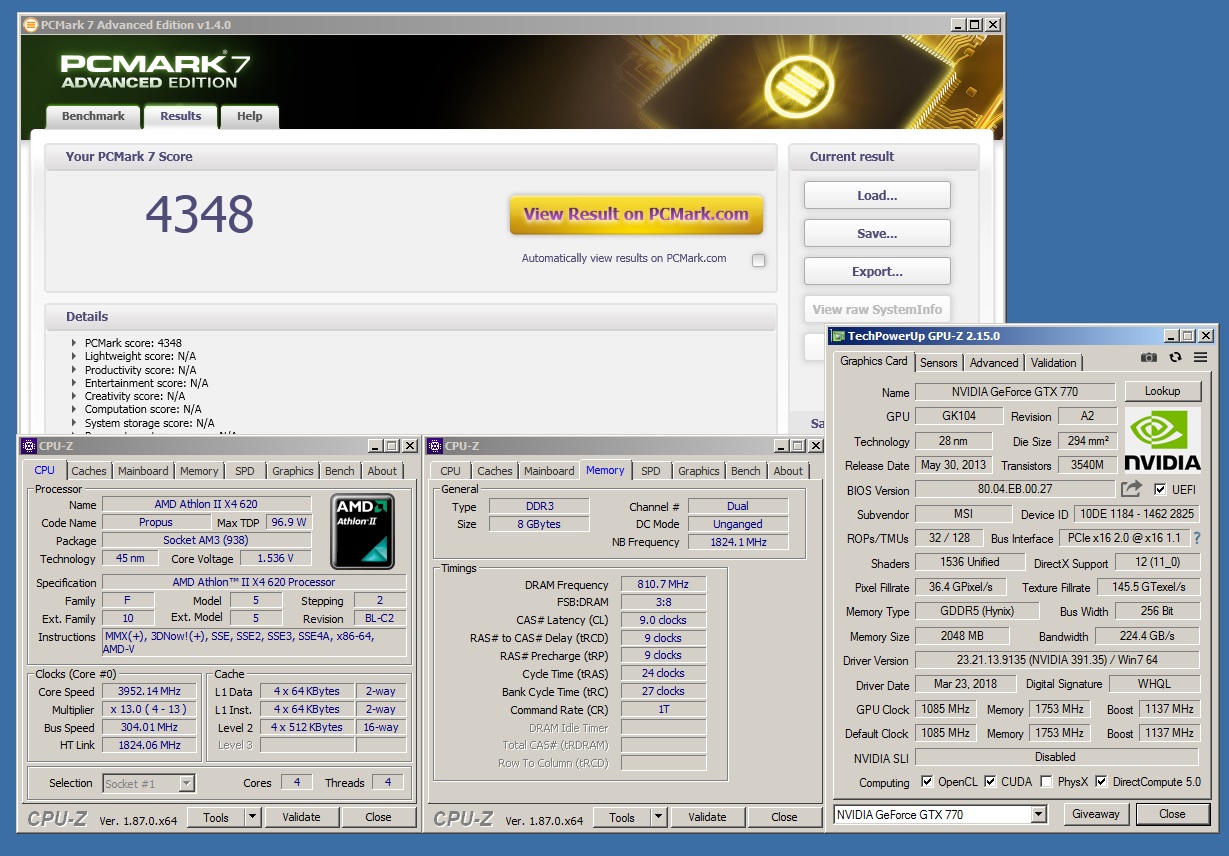Image resolution: width=1229 pixels, height=856 pixels.
Task: Click the Save... button
Action: point(877,234)
